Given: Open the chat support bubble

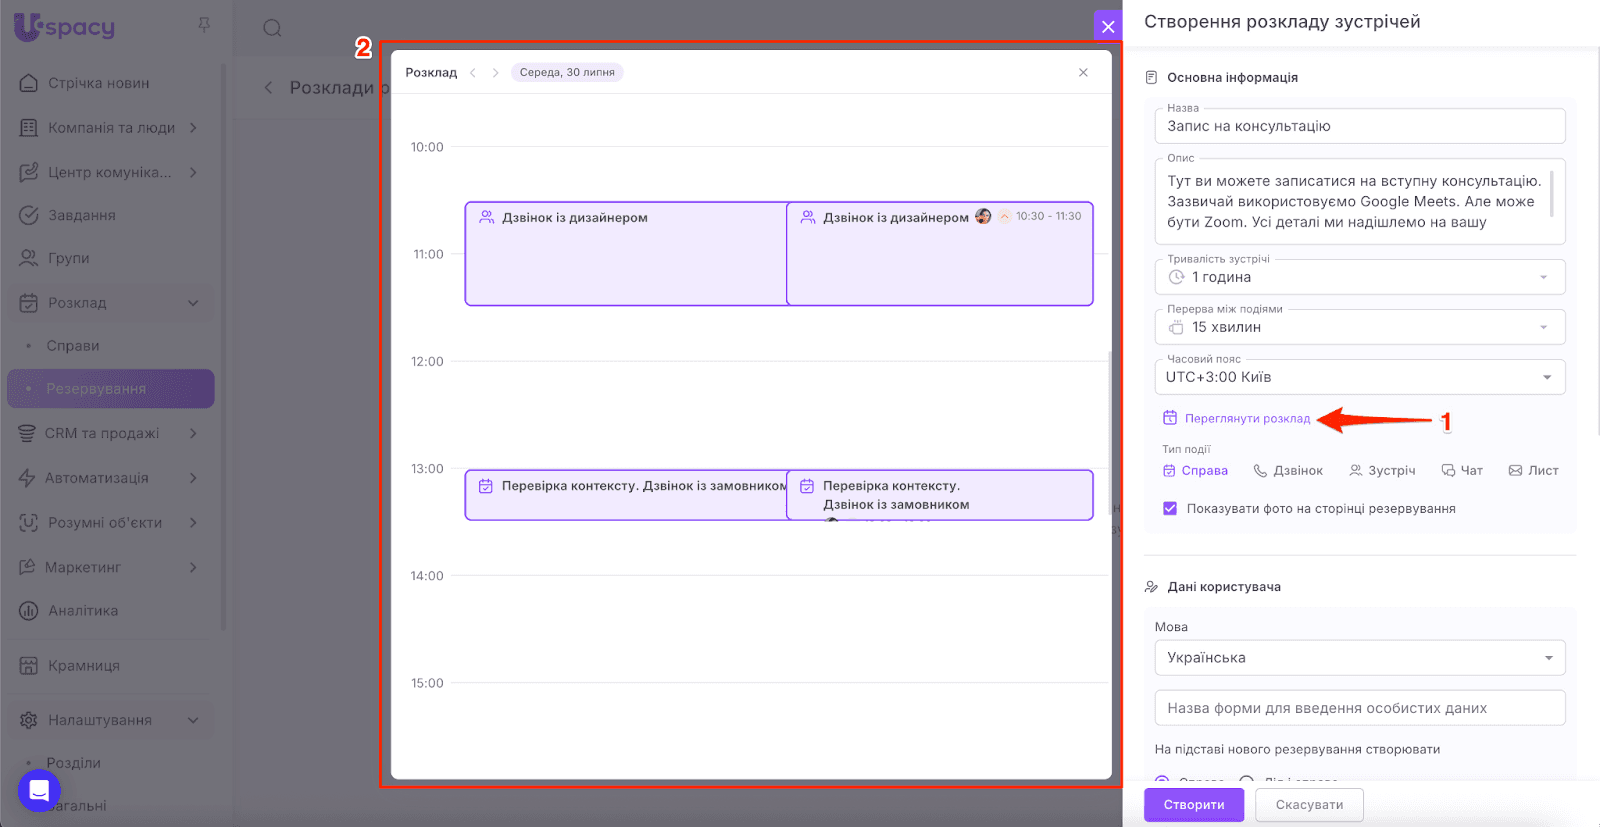Looking at the screenshot, I should coord(39,790).
